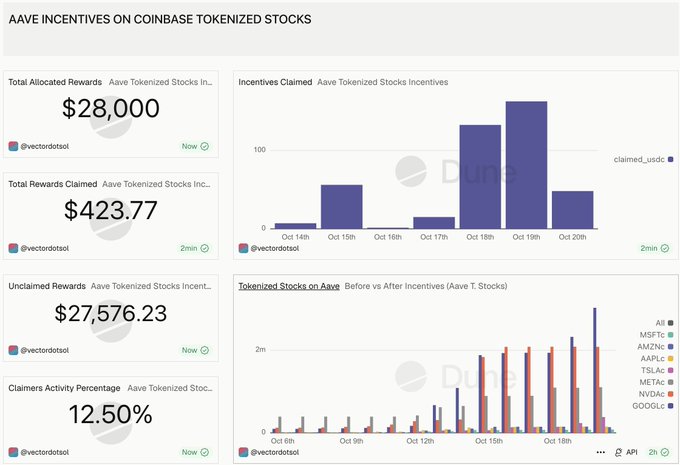Click the 2h refresh check icon on Tokenized Stocks chart
The image size is (680, 465).
(x=665, y=452)
